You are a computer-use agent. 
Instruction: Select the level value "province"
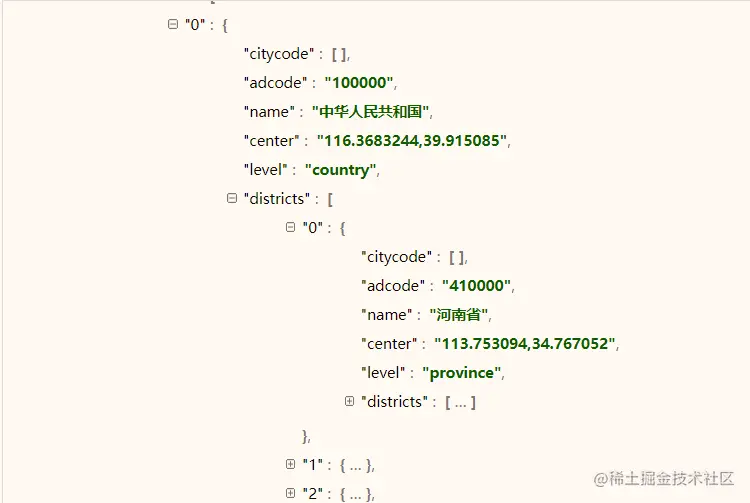[x=462, y=372]
